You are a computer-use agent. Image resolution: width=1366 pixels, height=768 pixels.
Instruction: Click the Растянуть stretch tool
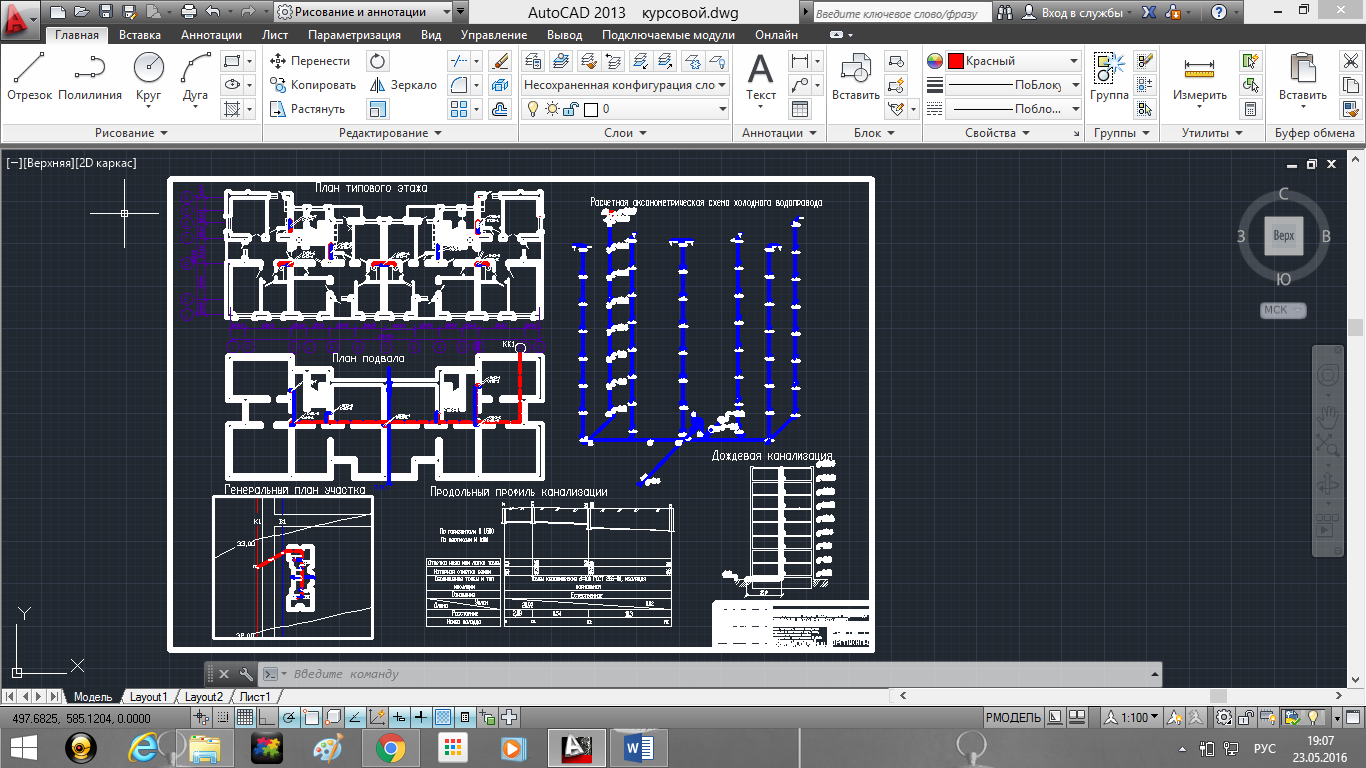click(307, 109)
